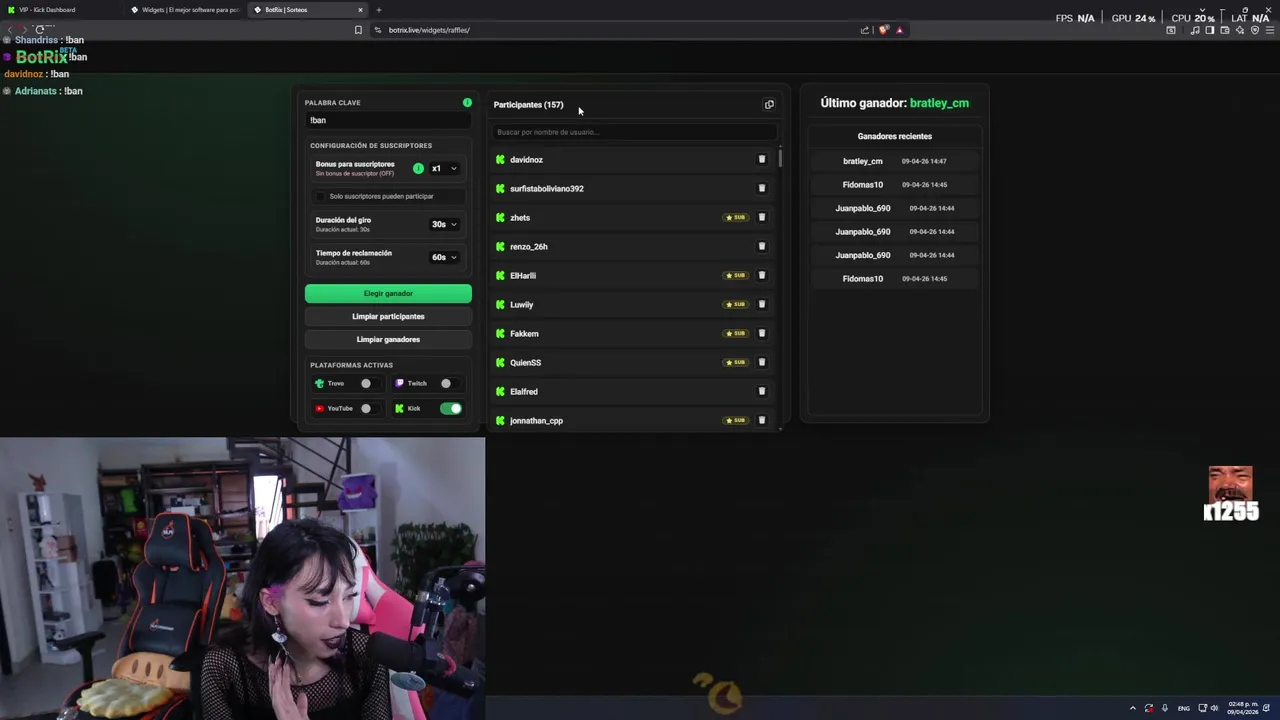Open a new browser tab
The height and width of the screenshot is (720, 1280).
379,10
